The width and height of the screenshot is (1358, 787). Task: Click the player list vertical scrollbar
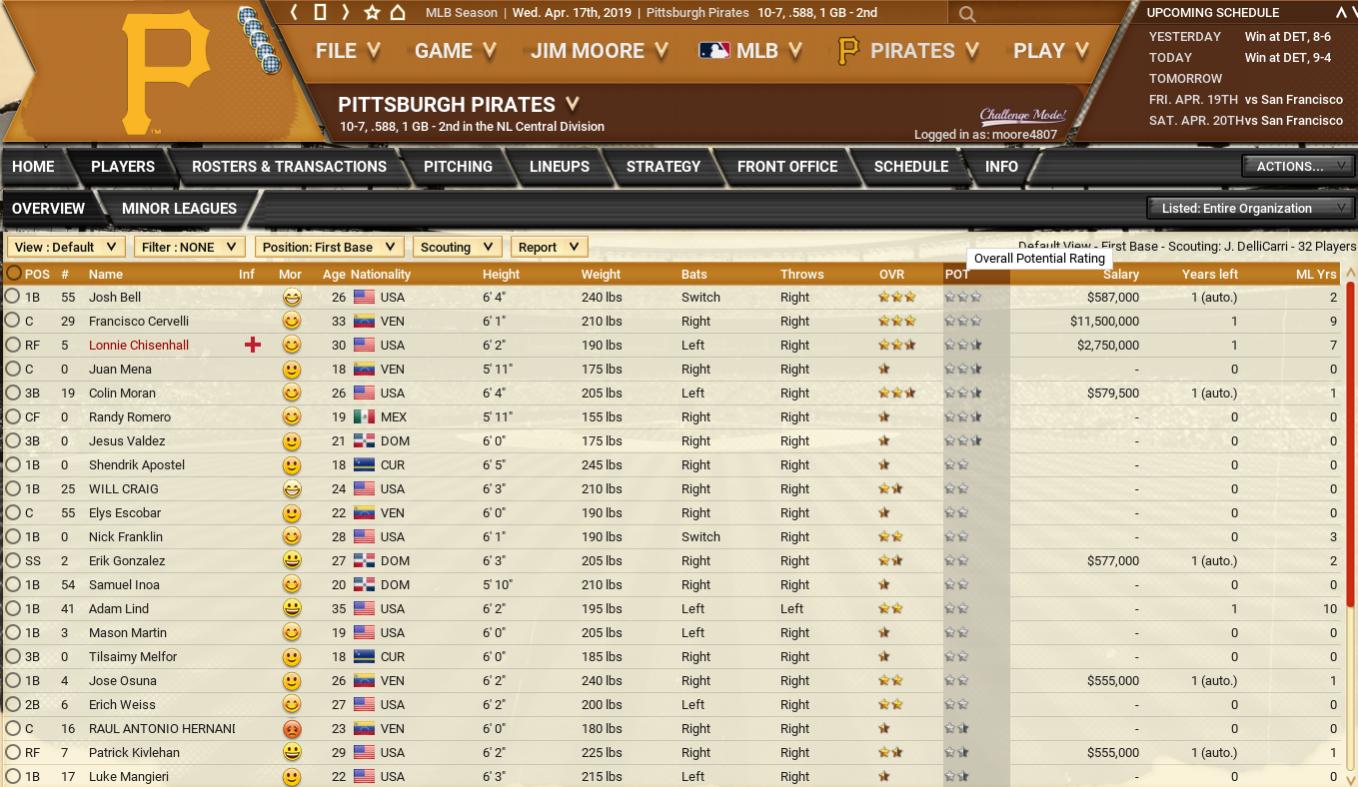(1350, 500)
